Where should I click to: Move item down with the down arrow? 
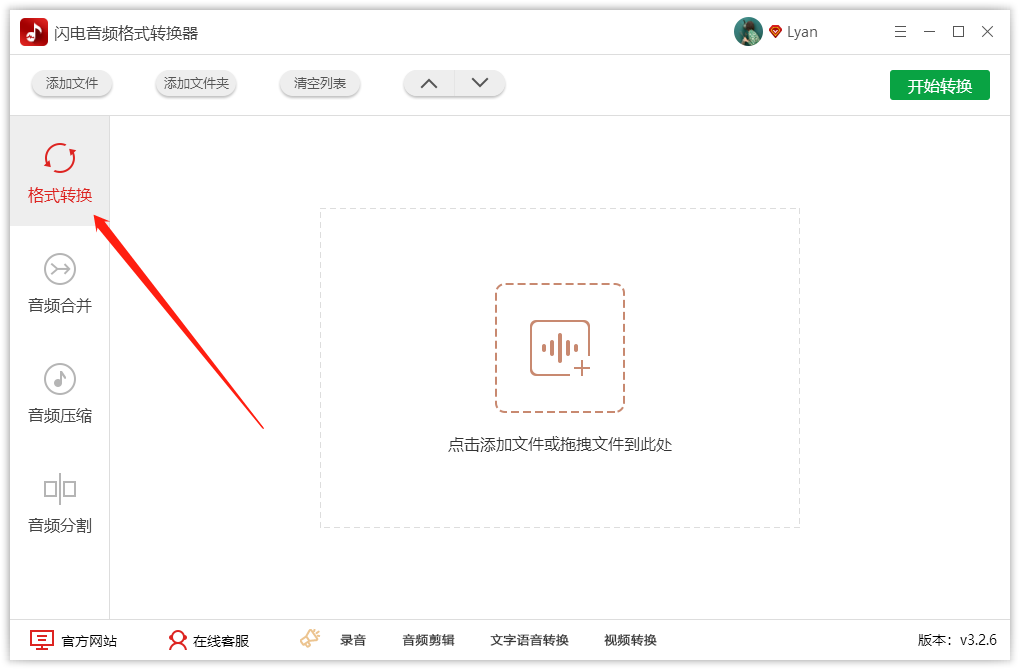[x=479, y=83]
